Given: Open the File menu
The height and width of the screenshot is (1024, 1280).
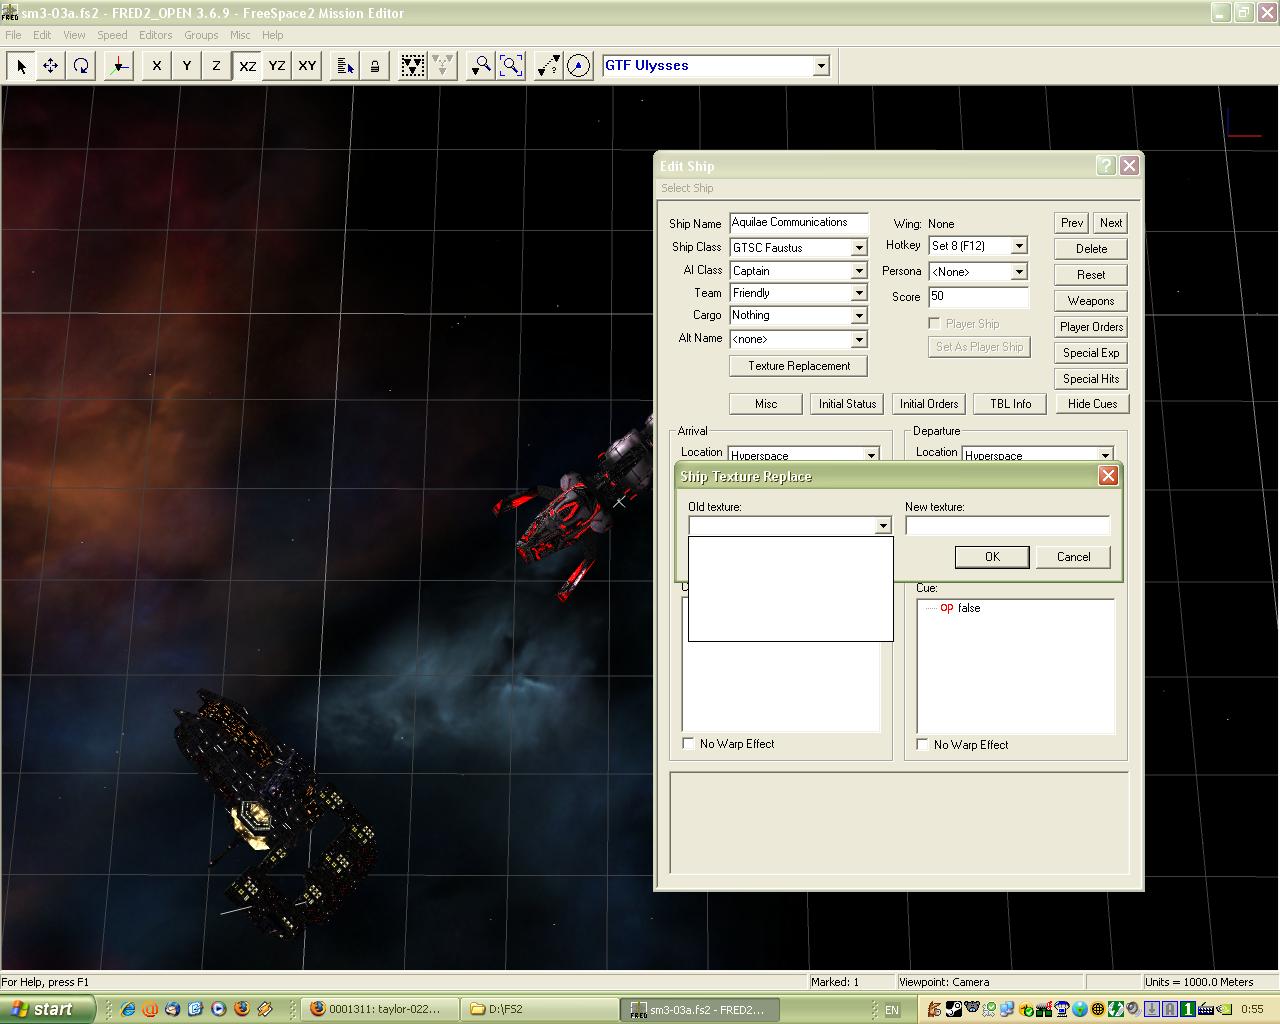Looking at the screenshot, I should click(13, 35).
